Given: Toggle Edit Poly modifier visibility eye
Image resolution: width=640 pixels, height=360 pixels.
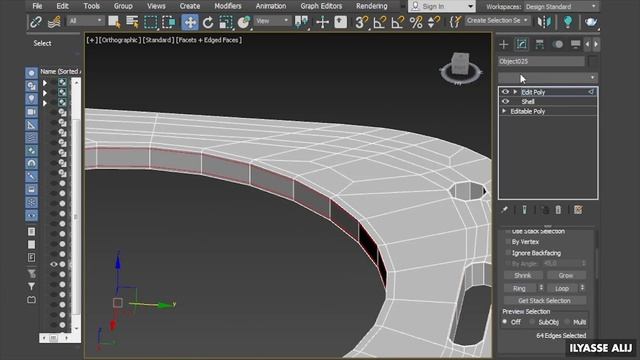Looking at the screenshot, I should click(505, 92).
